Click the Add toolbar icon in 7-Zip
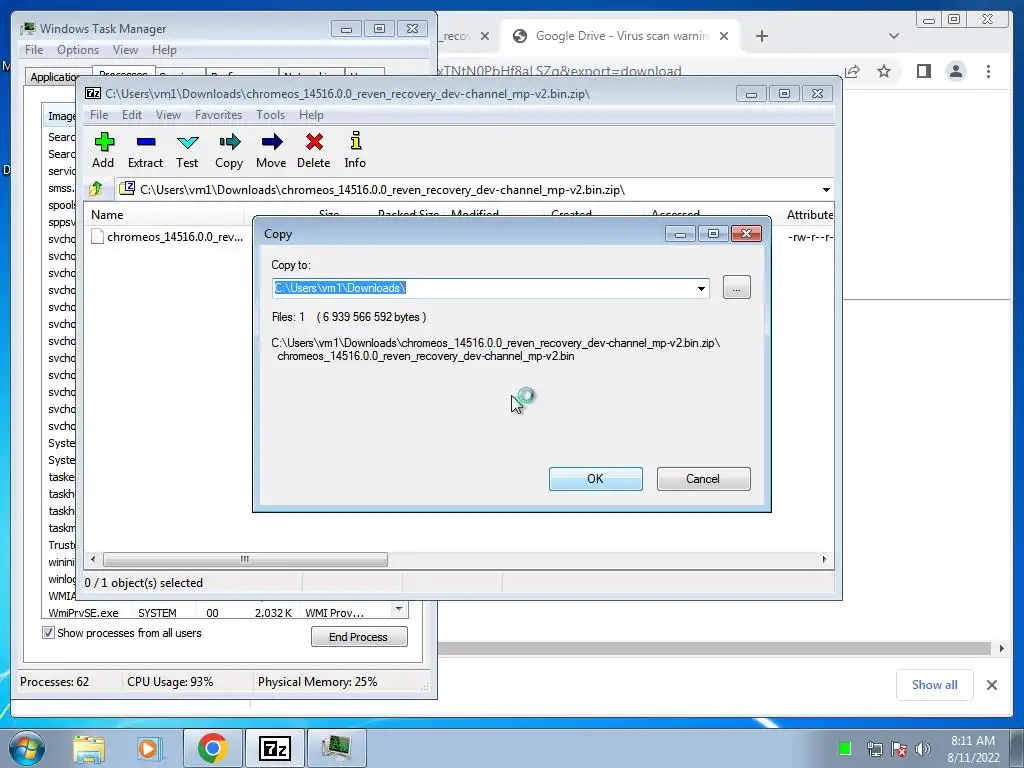The image size is (1024, 768). pos(103,150)
